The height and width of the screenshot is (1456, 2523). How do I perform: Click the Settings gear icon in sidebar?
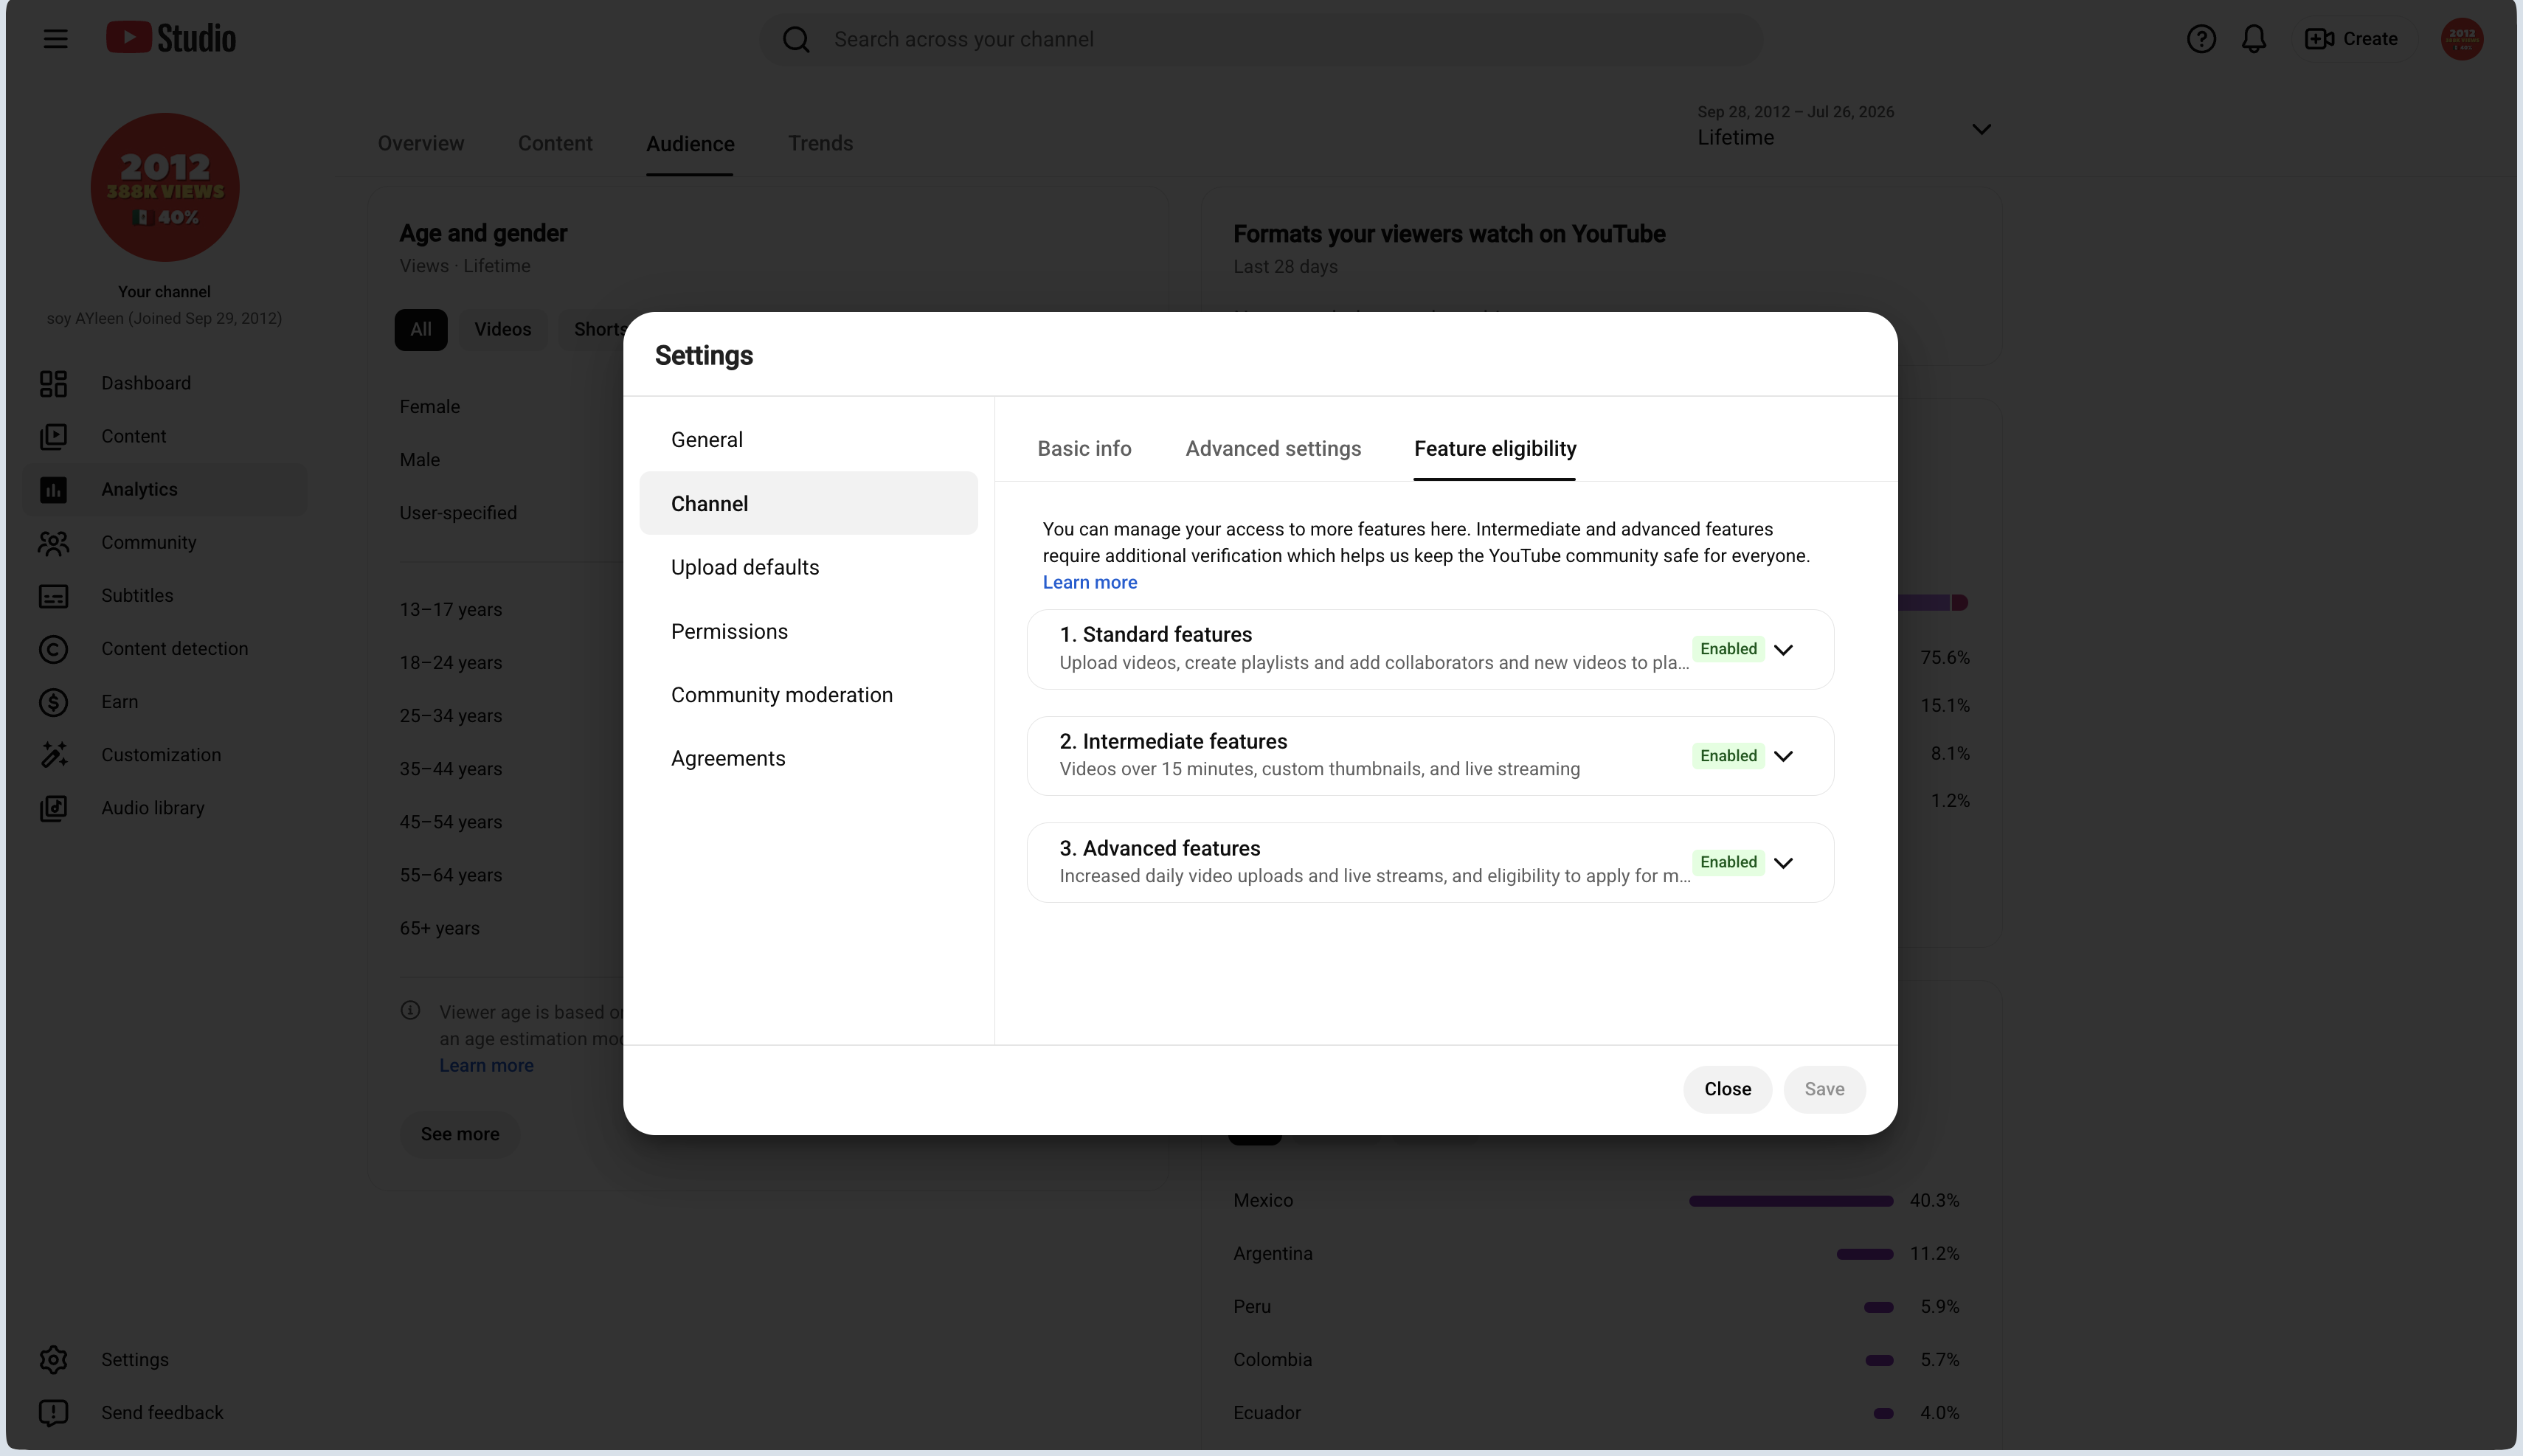click(x=54, y=1360)
